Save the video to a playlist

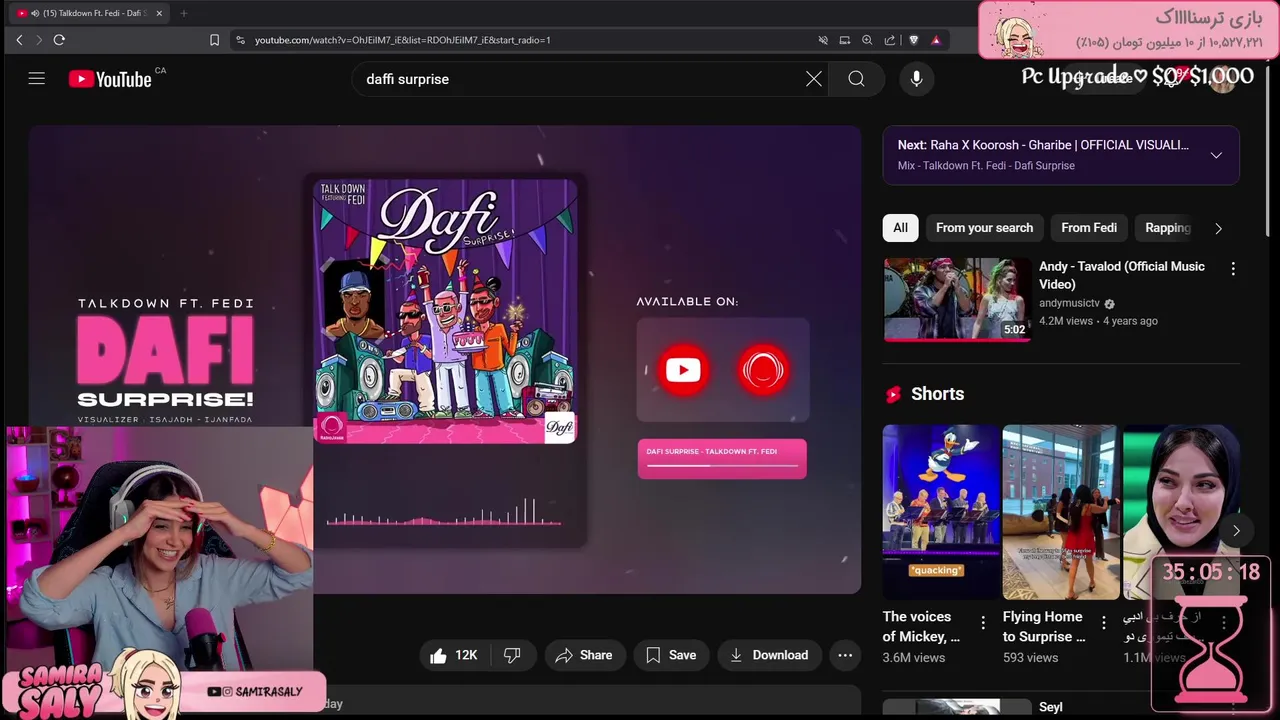[x=671, y=655]
